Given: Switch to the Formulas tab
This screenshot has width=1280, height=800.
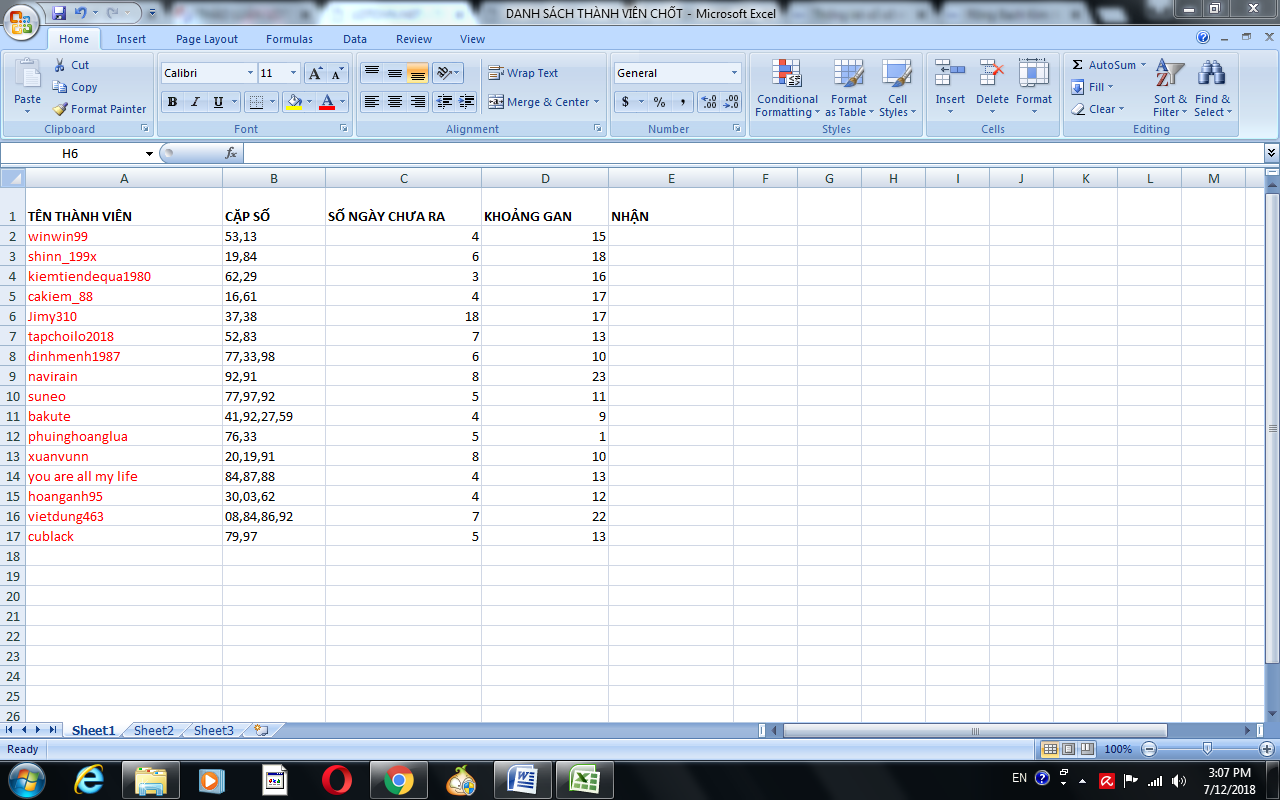Looking at the screenshot, I should (x=289, y=39).
